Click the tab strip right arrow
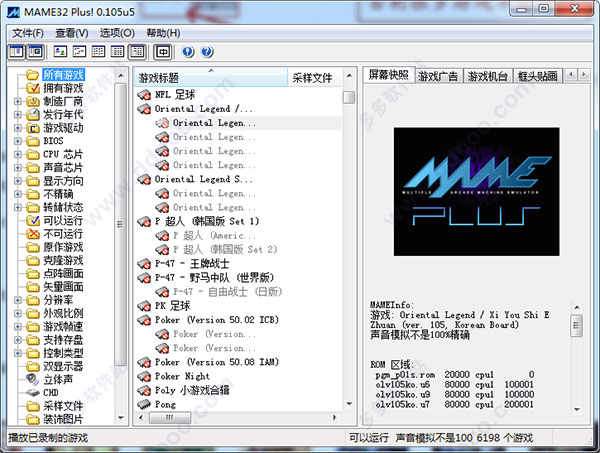Image resolution: width=600 pixels, height=453 pixels. tap(584, 74)
